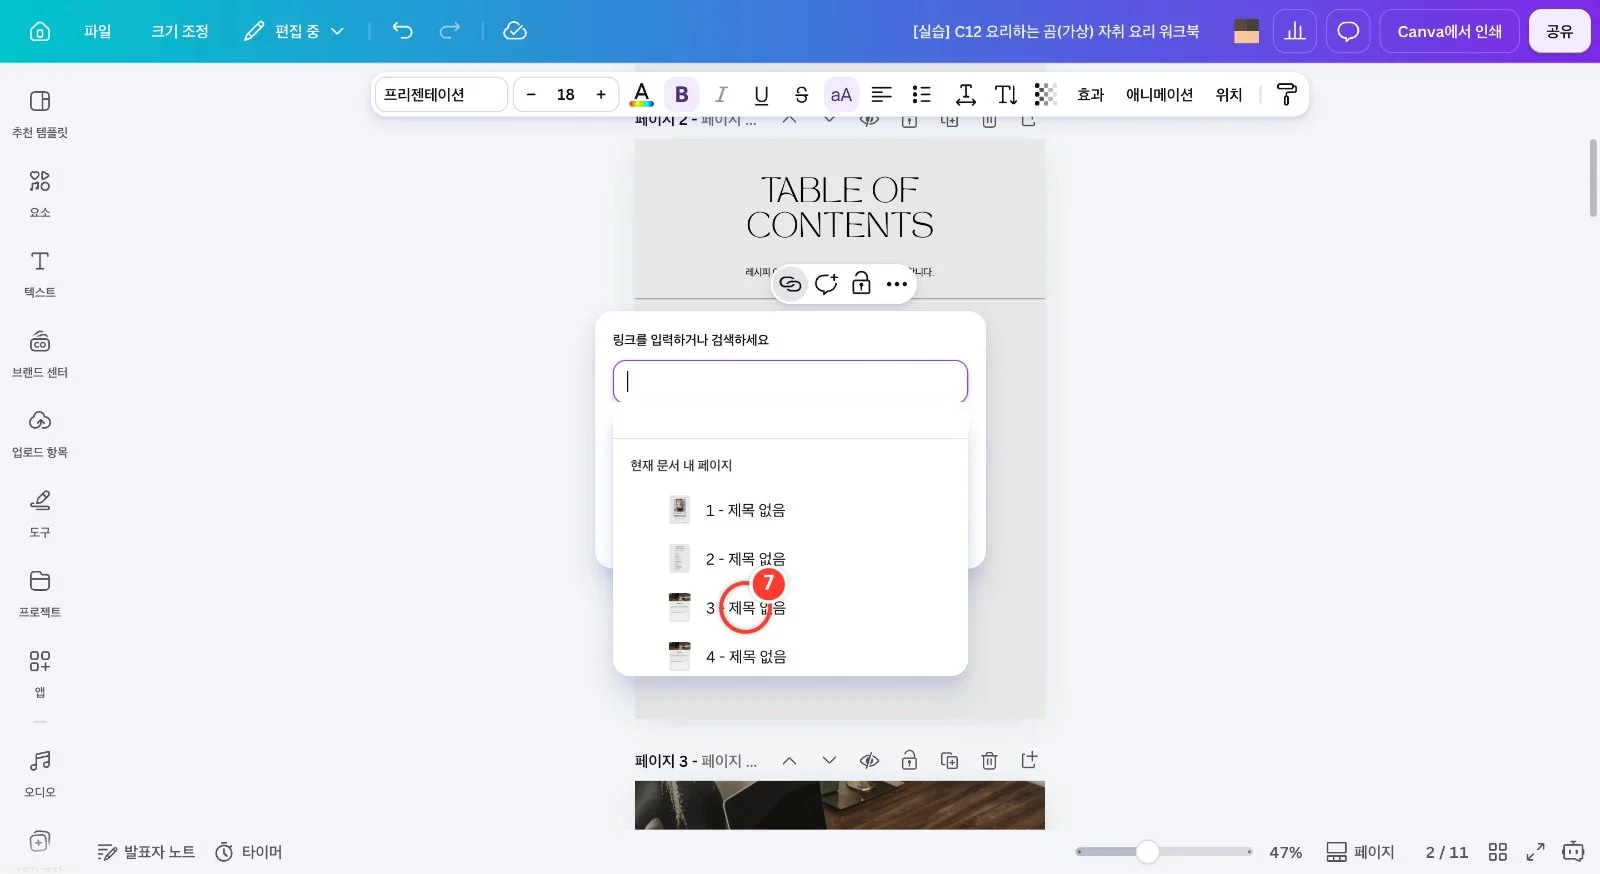Open the text color picker
The image size is (1600, 874).
coord(642,94)
